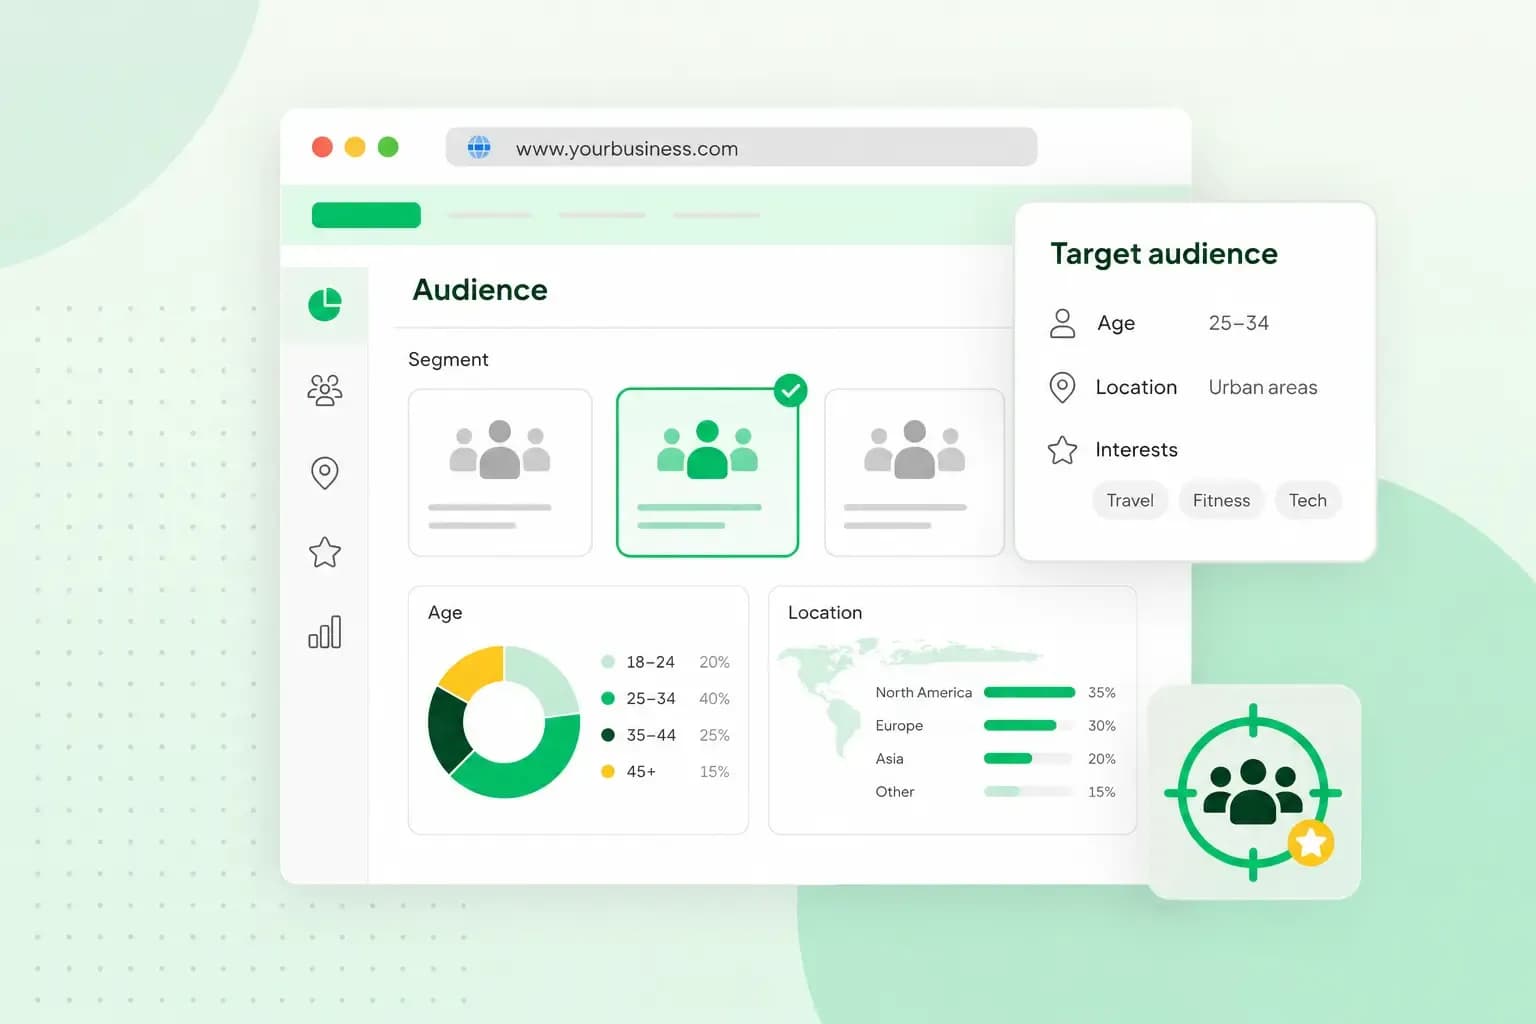Click the Age donut chart
Screen dimensions: 1536x1024
[504, 722]
